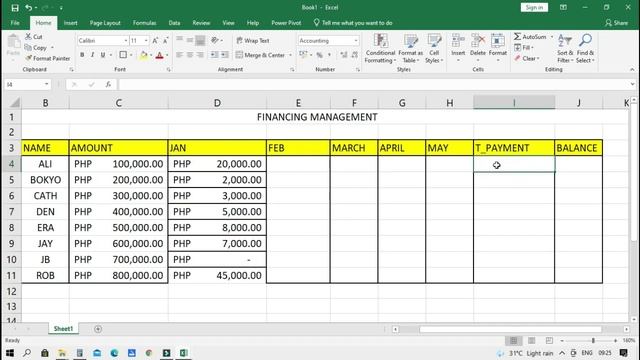Select the Sheet1 tab

coord(63,329)
